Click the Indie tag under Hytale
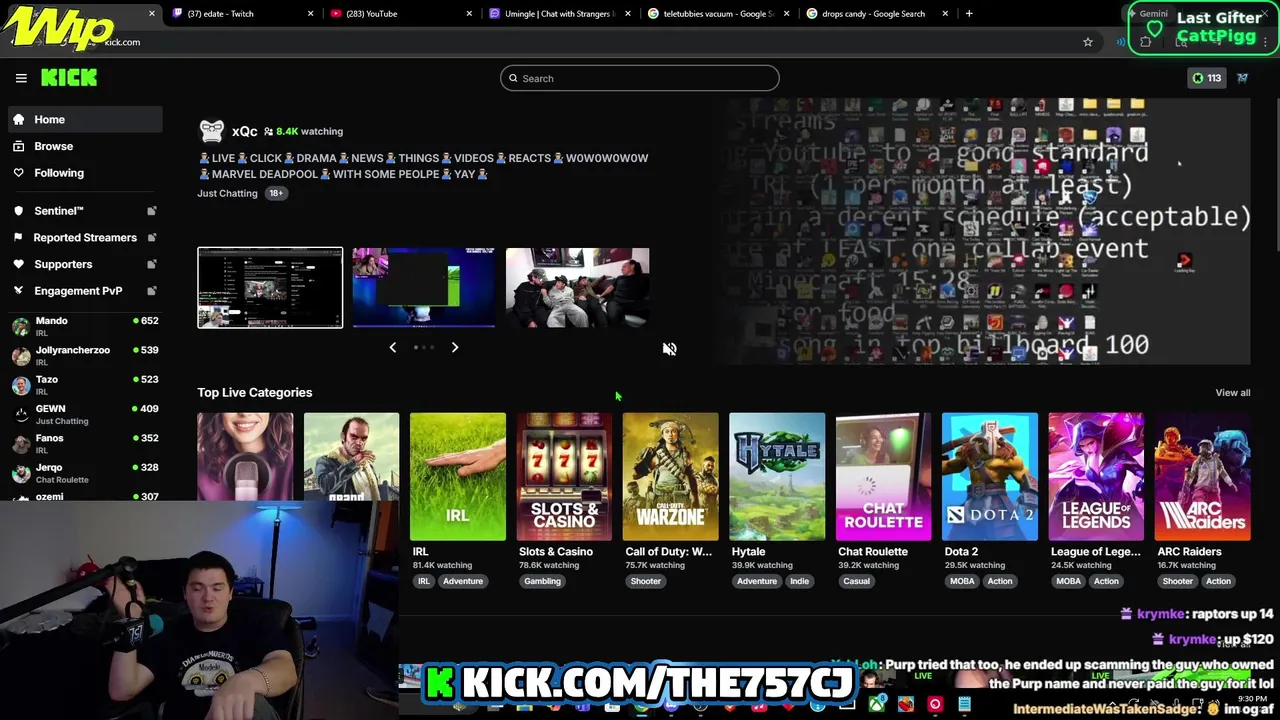The width and height of the screenshot is (1280, 720). pyautogui.click(x=800, y=581)
